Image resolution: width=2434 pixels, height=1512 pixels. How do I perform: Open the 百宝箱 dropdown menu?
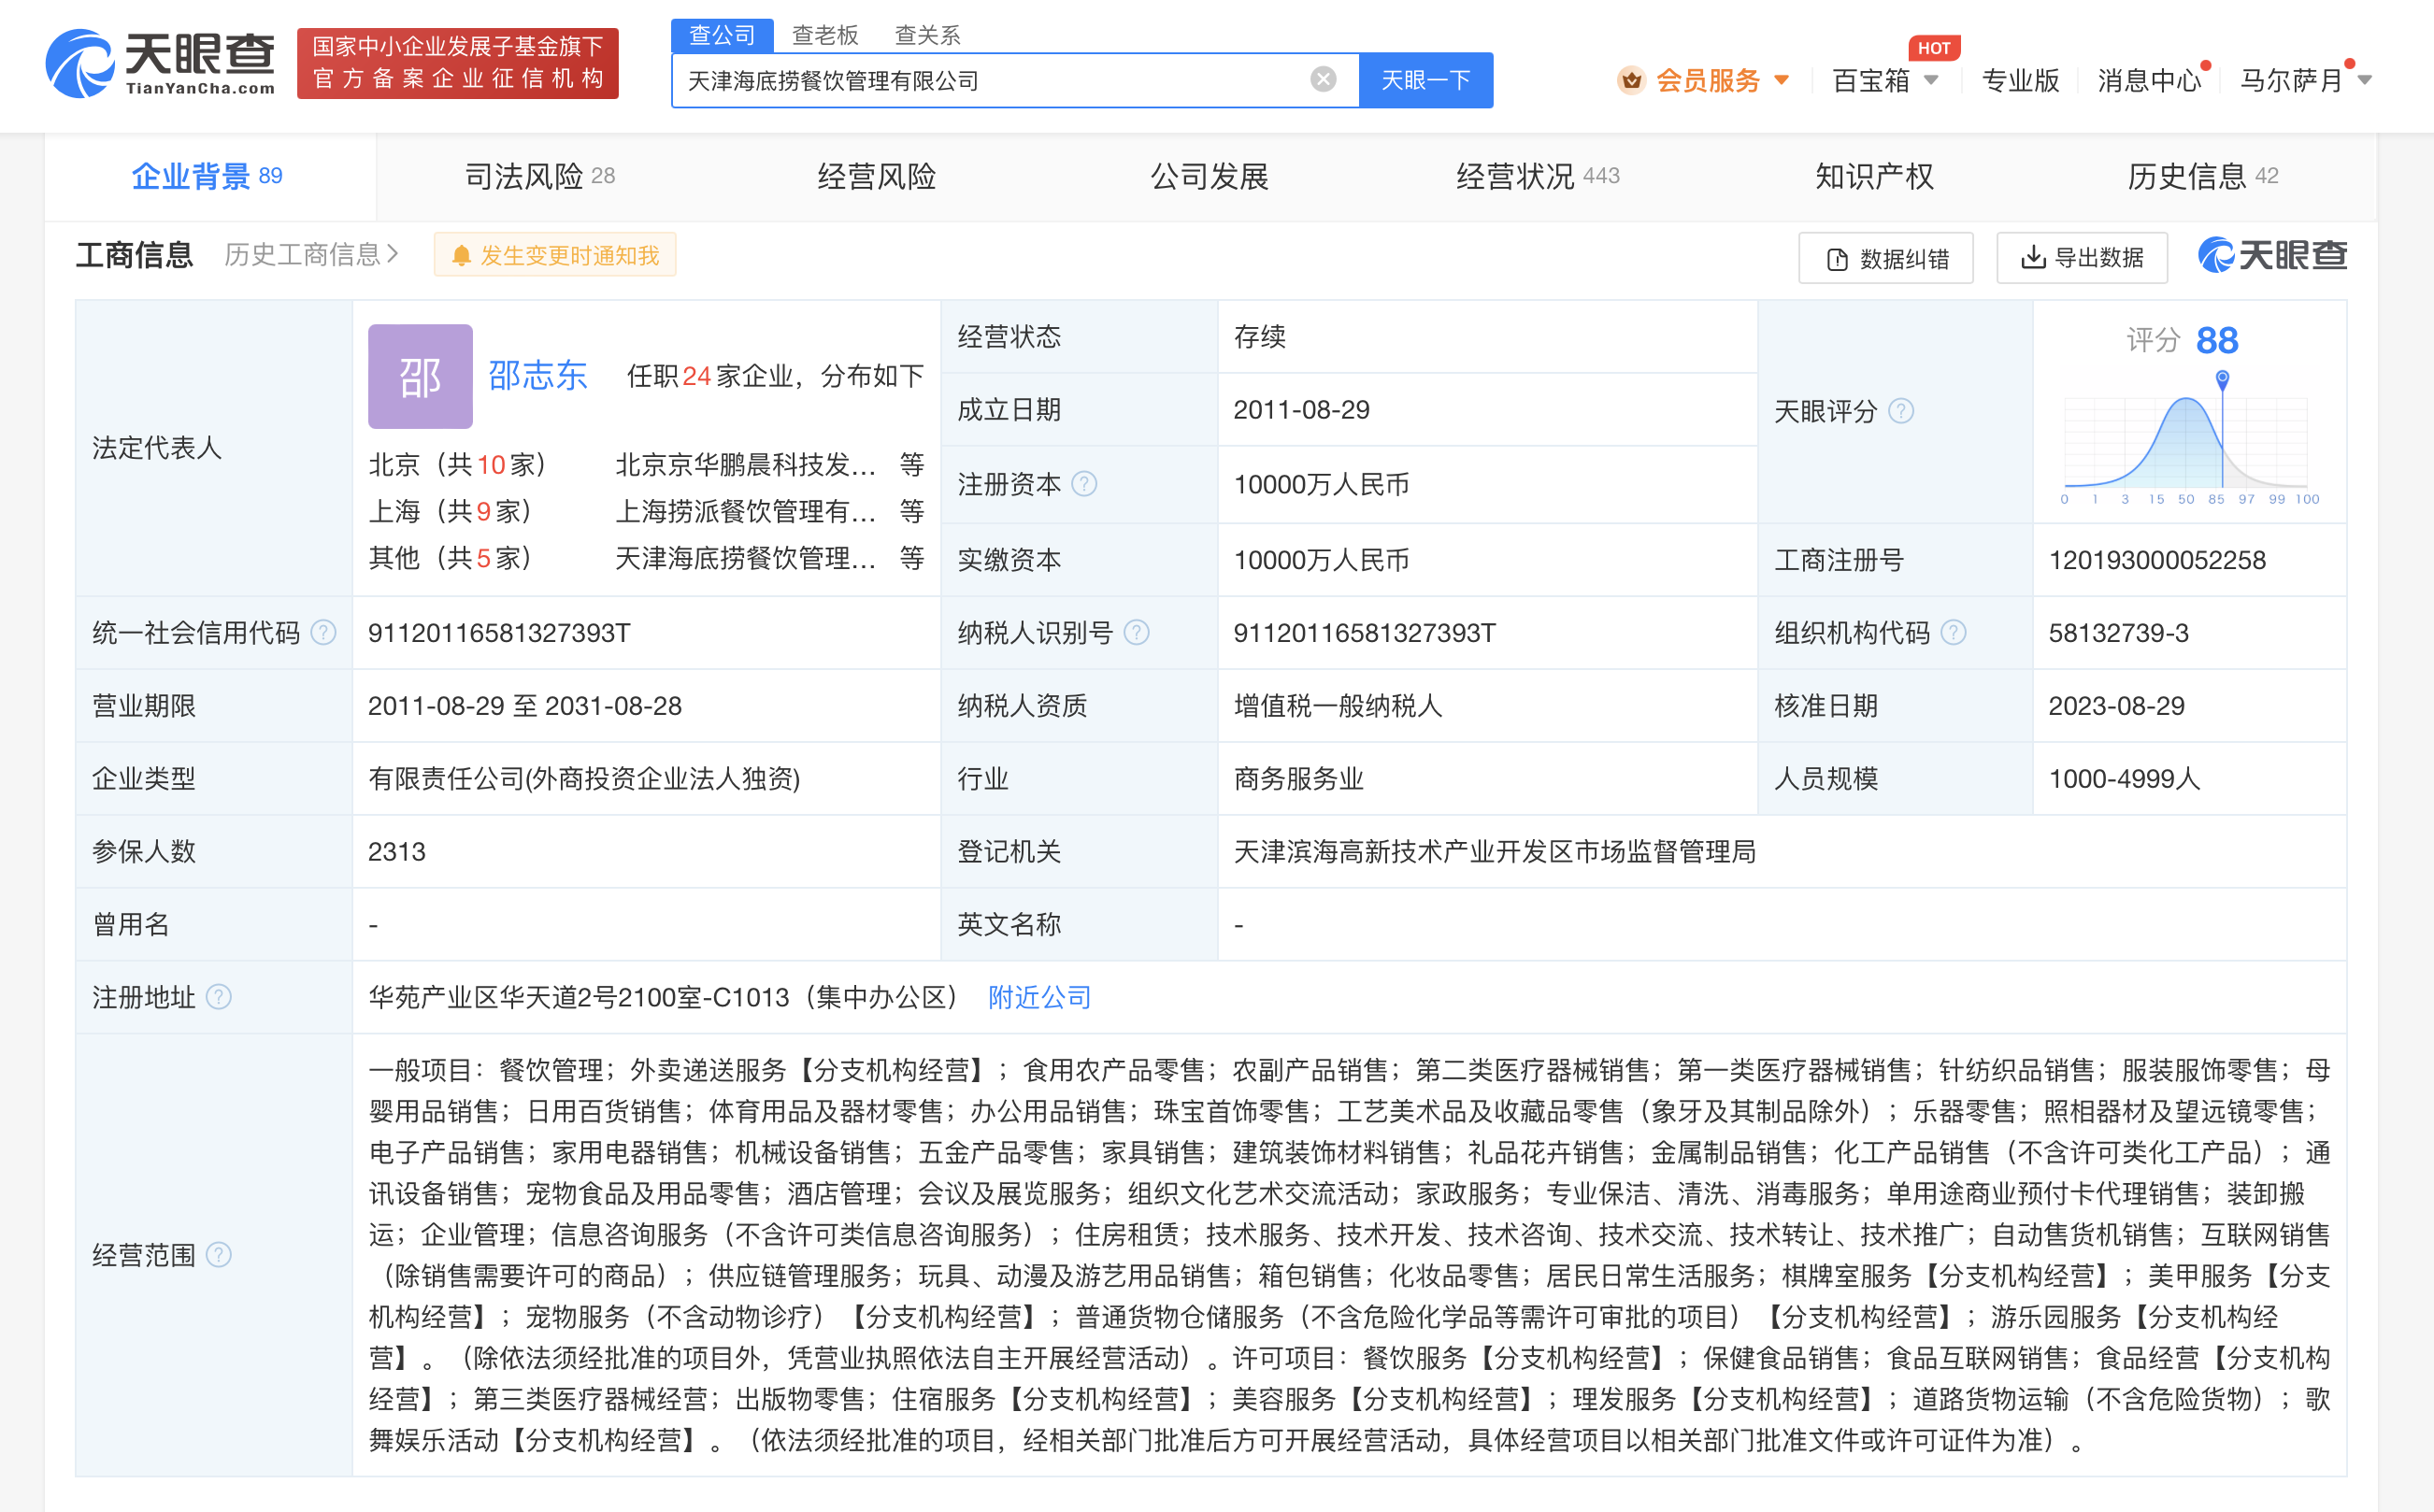coord(1931,80)
